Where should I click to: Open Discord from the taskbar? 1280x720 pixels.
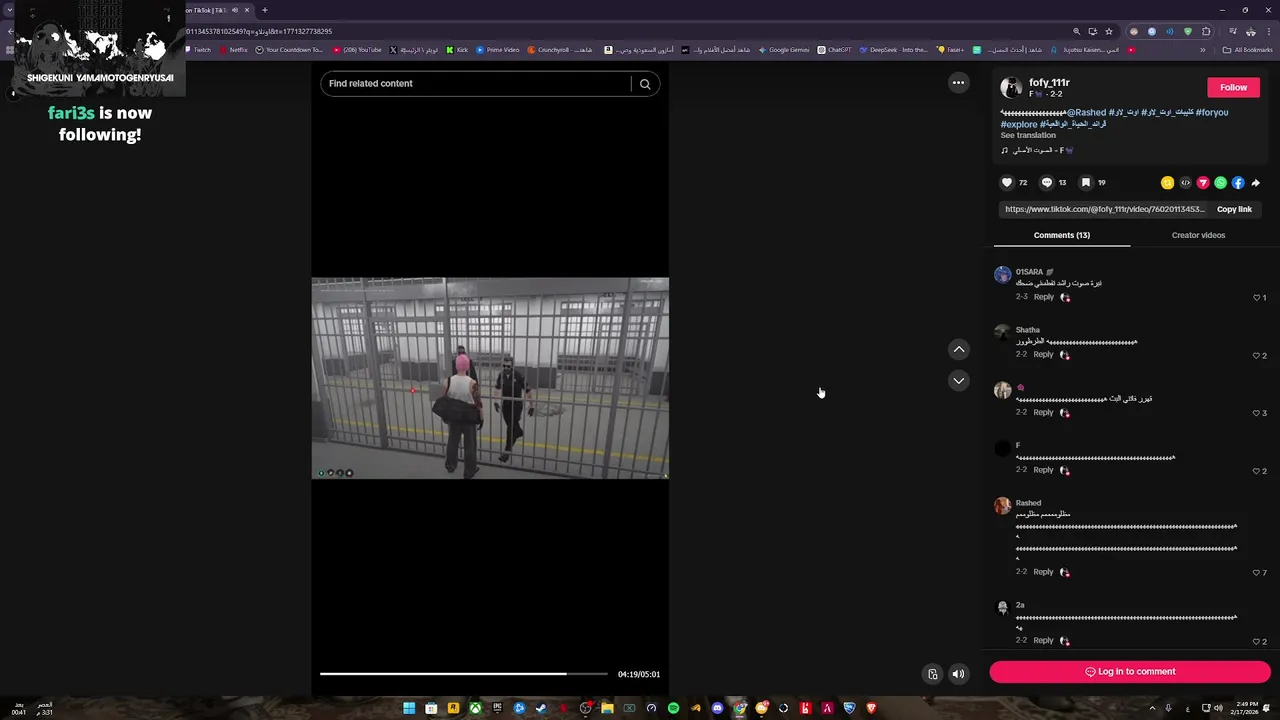pyautogui.click(x=717, y=708)
